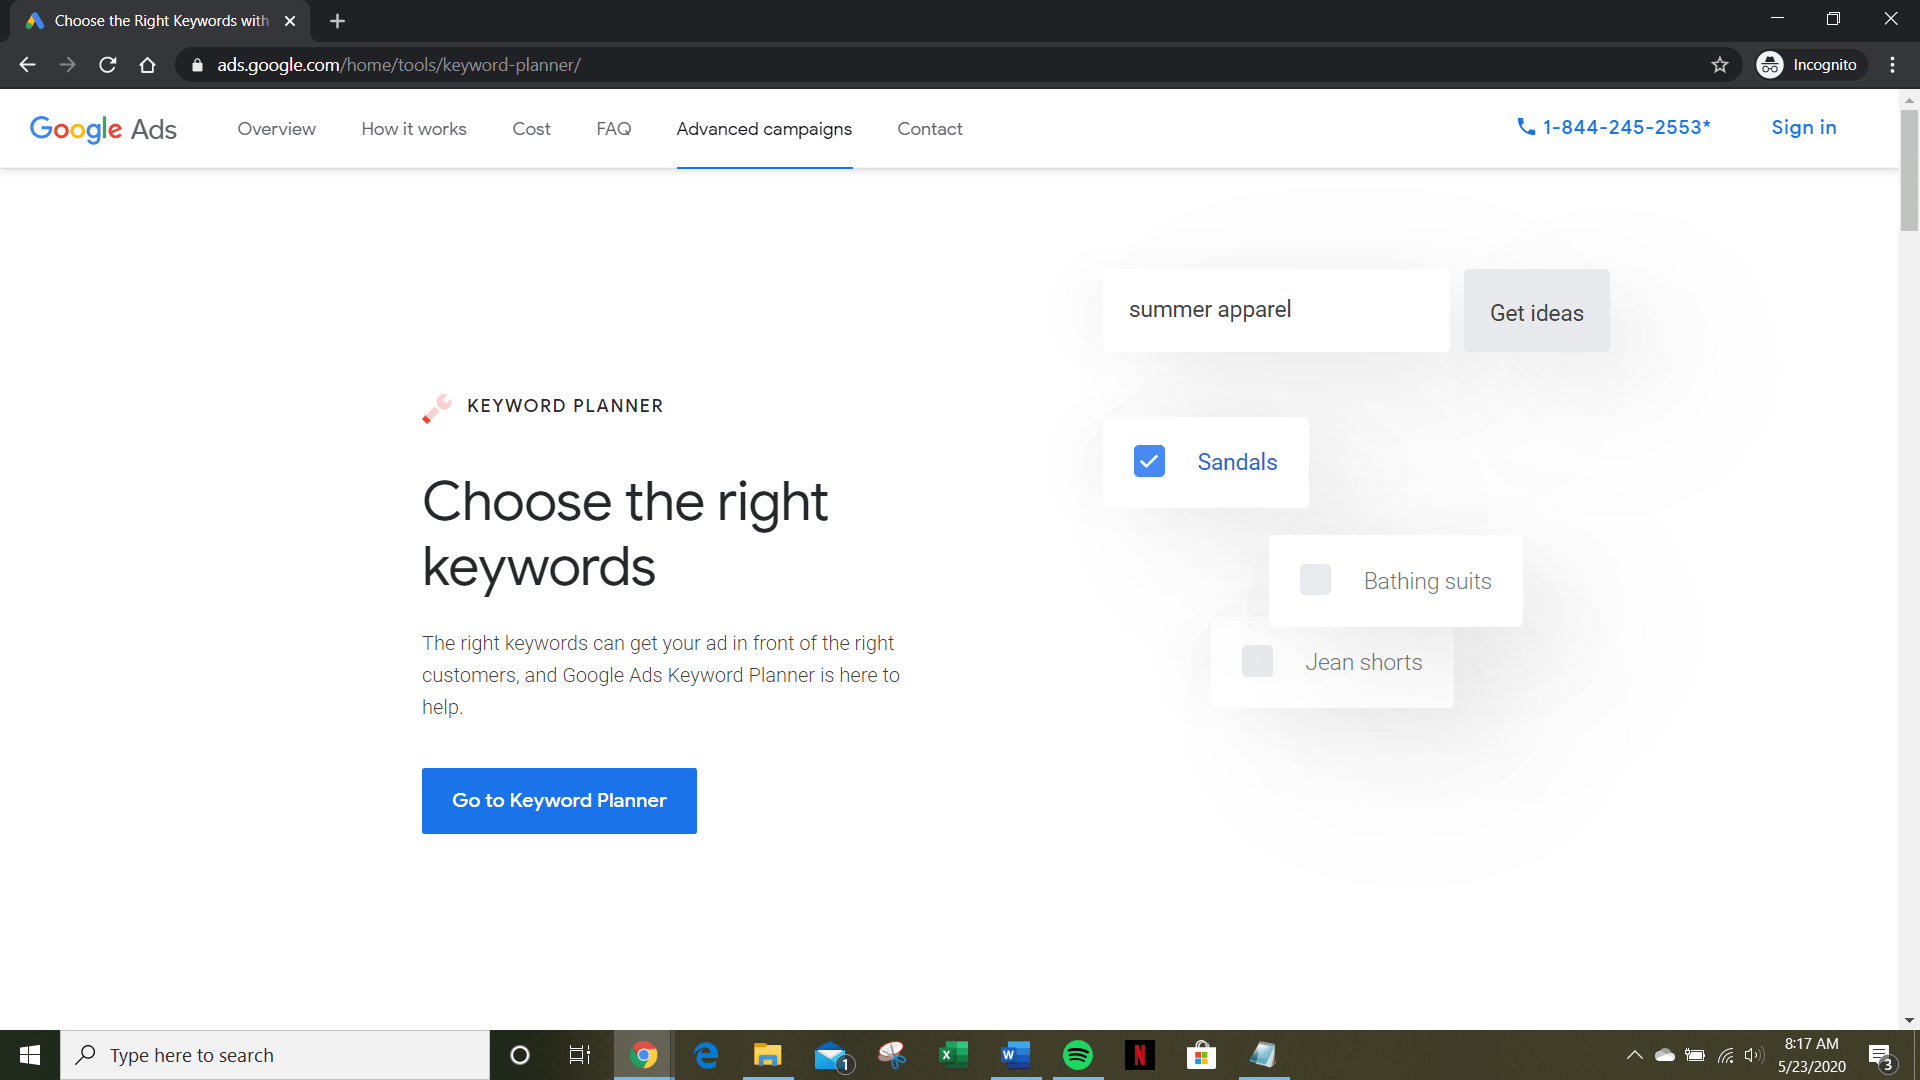Click the Jean shorts keyword label

[1363, 662]
